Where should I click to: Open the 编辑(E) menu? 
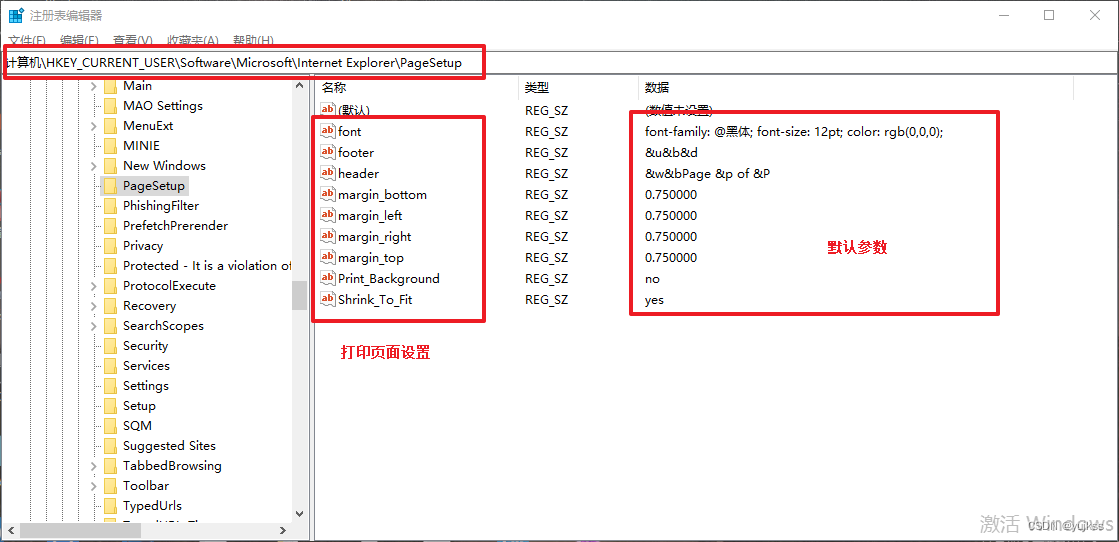(79, 40)
